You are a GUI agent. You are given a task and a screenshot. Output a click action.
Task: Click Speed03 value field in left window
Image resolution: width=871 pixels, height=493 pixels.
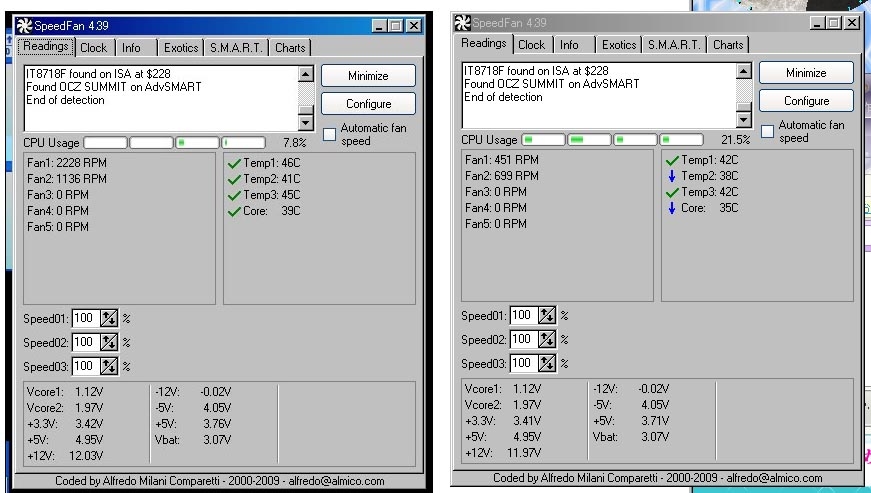coord(86,366)
